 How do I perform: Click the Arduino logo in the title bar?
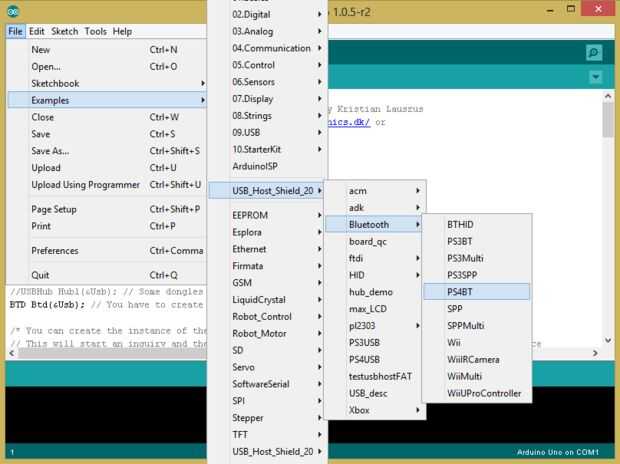[x=13, y=11]
